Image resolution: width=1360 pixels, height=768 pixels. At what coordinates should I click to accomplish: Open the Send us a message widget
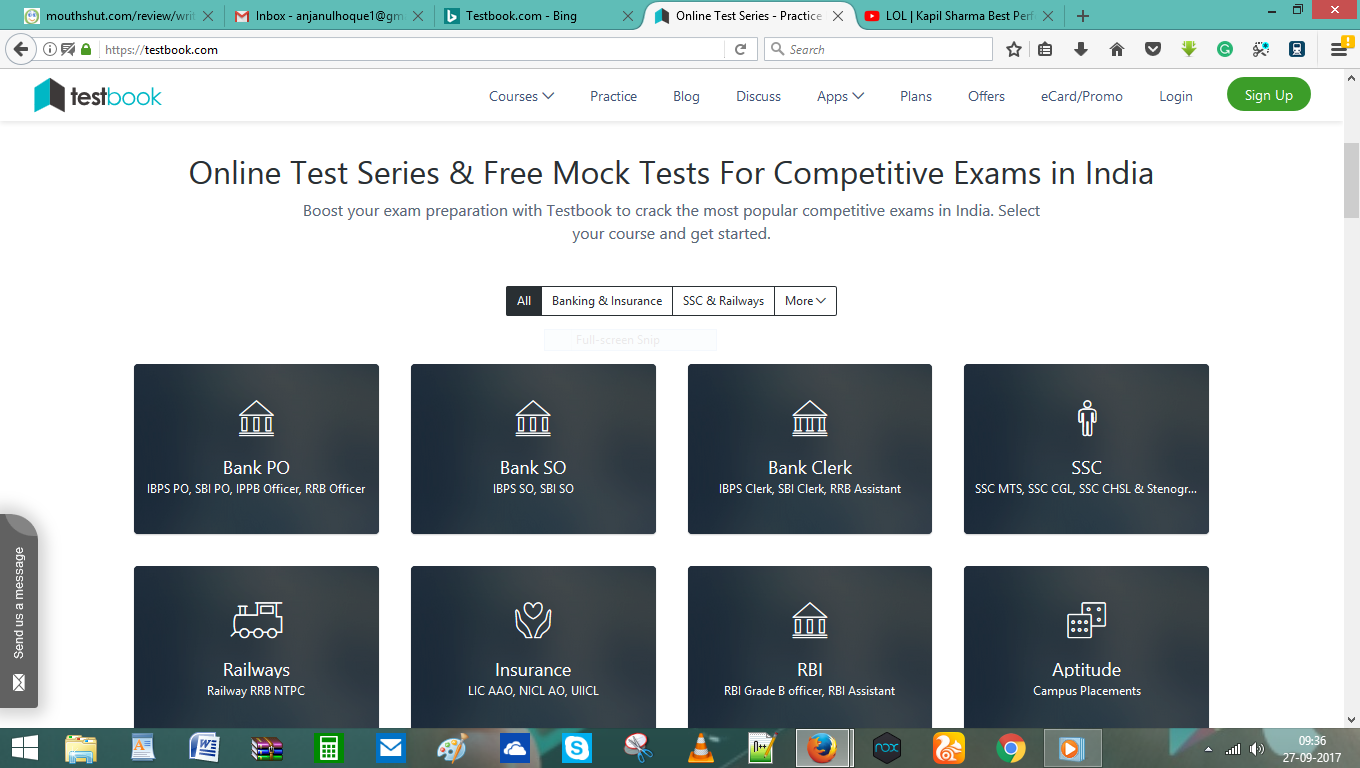click(18, 611)
